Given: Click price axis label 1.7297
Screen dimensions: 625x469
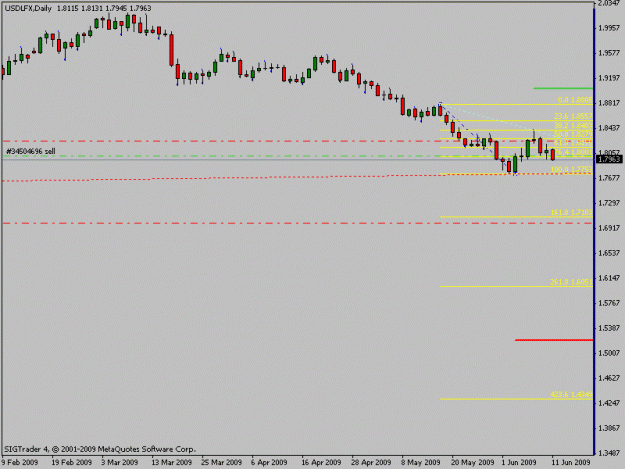Looking at the screenshot, I should [x=610, y=203].
